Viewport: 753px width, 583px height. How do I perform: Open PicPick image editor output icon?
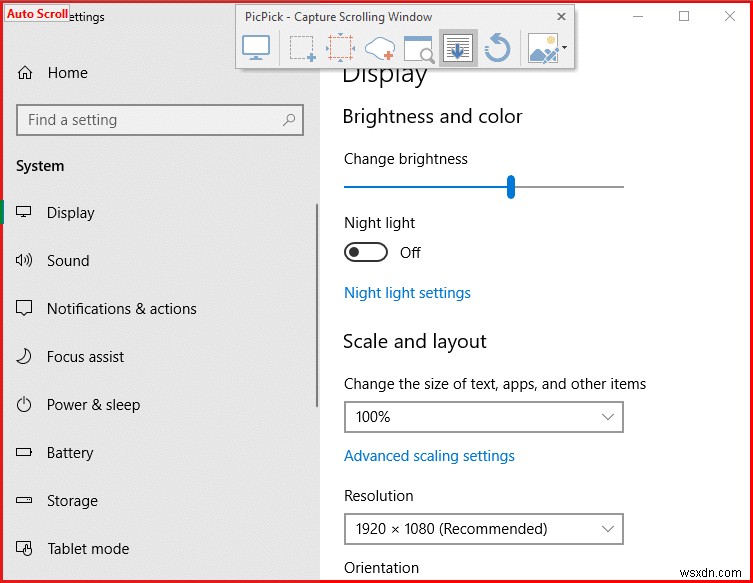coord(543,48)
